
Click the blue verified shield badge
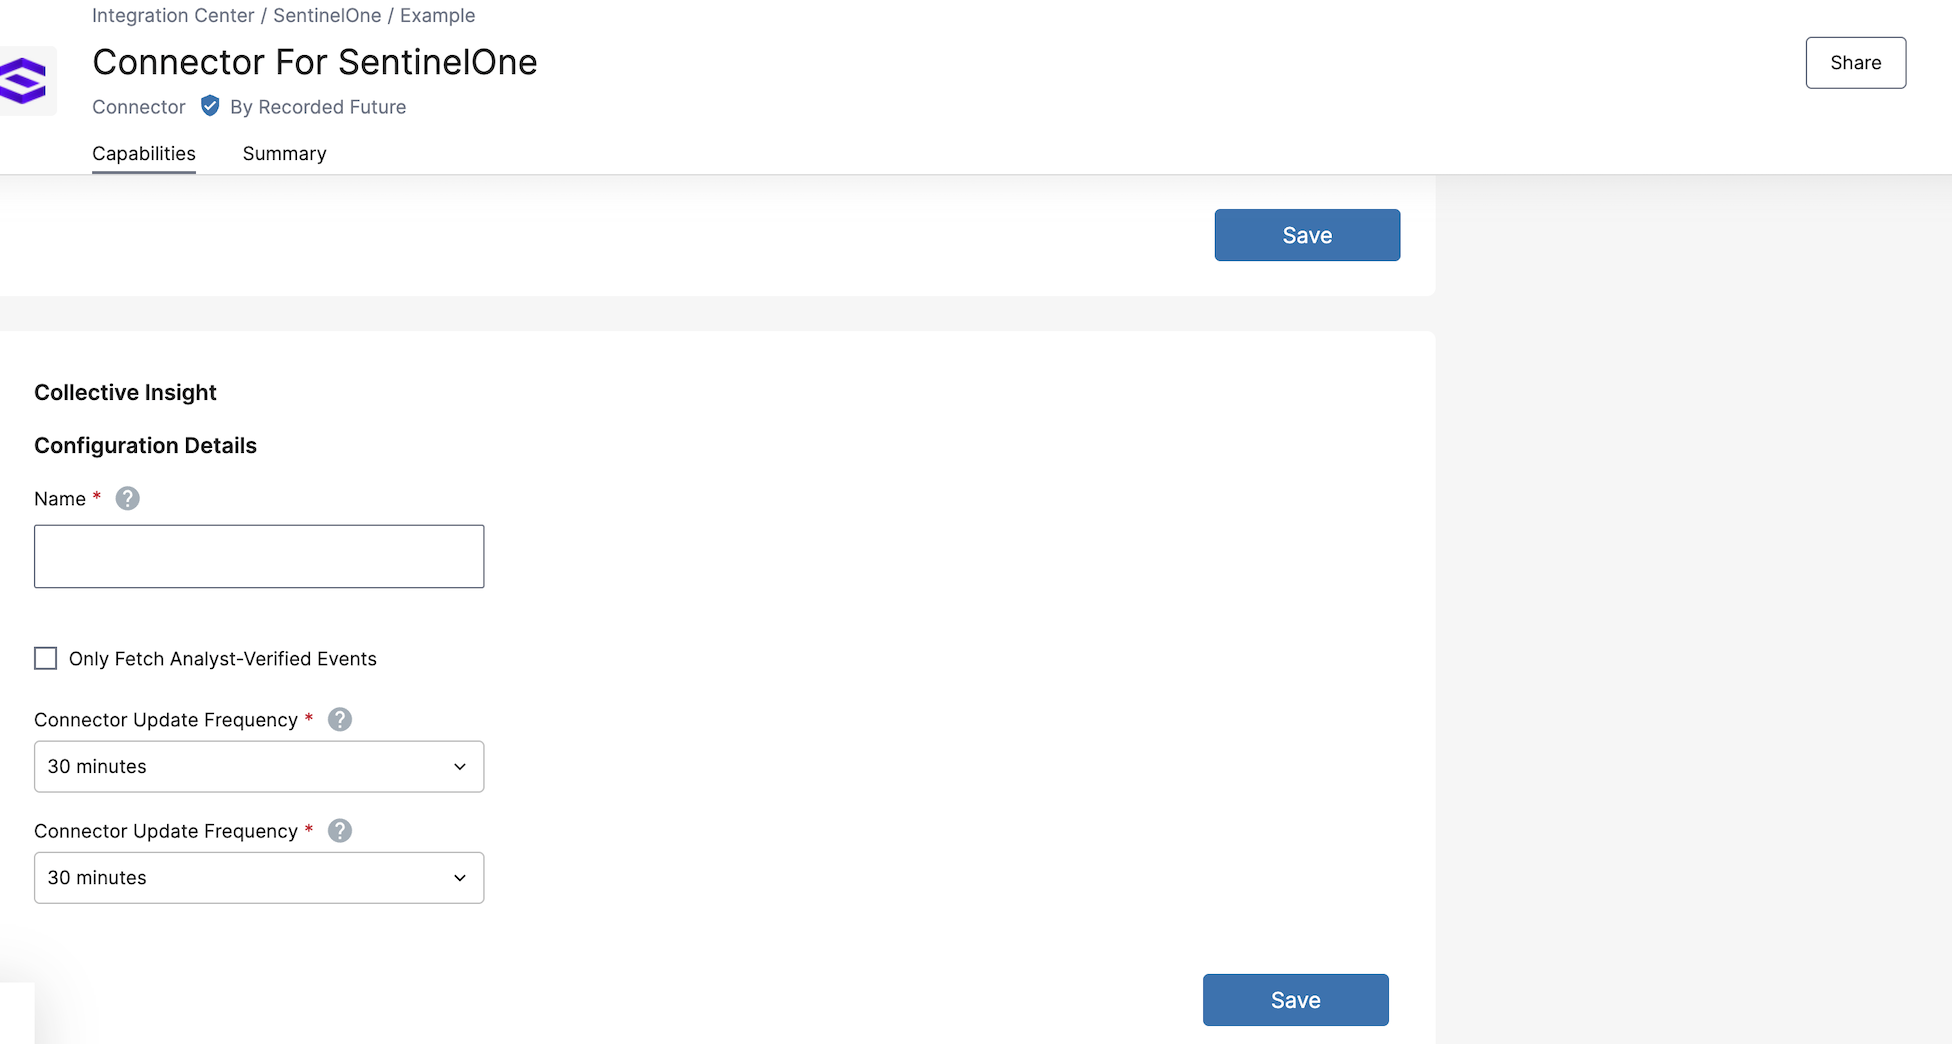click(x=210, y=106)
